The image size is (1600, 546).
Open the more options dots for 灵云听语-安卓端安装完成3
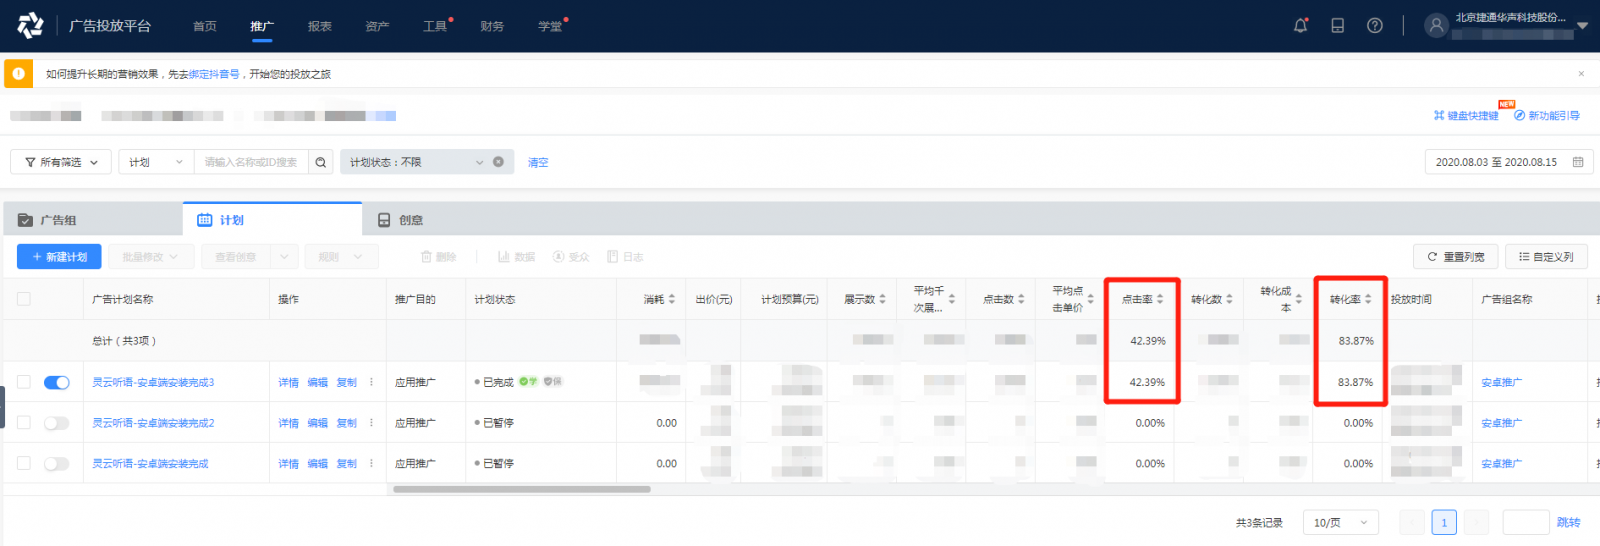point(371,382)
